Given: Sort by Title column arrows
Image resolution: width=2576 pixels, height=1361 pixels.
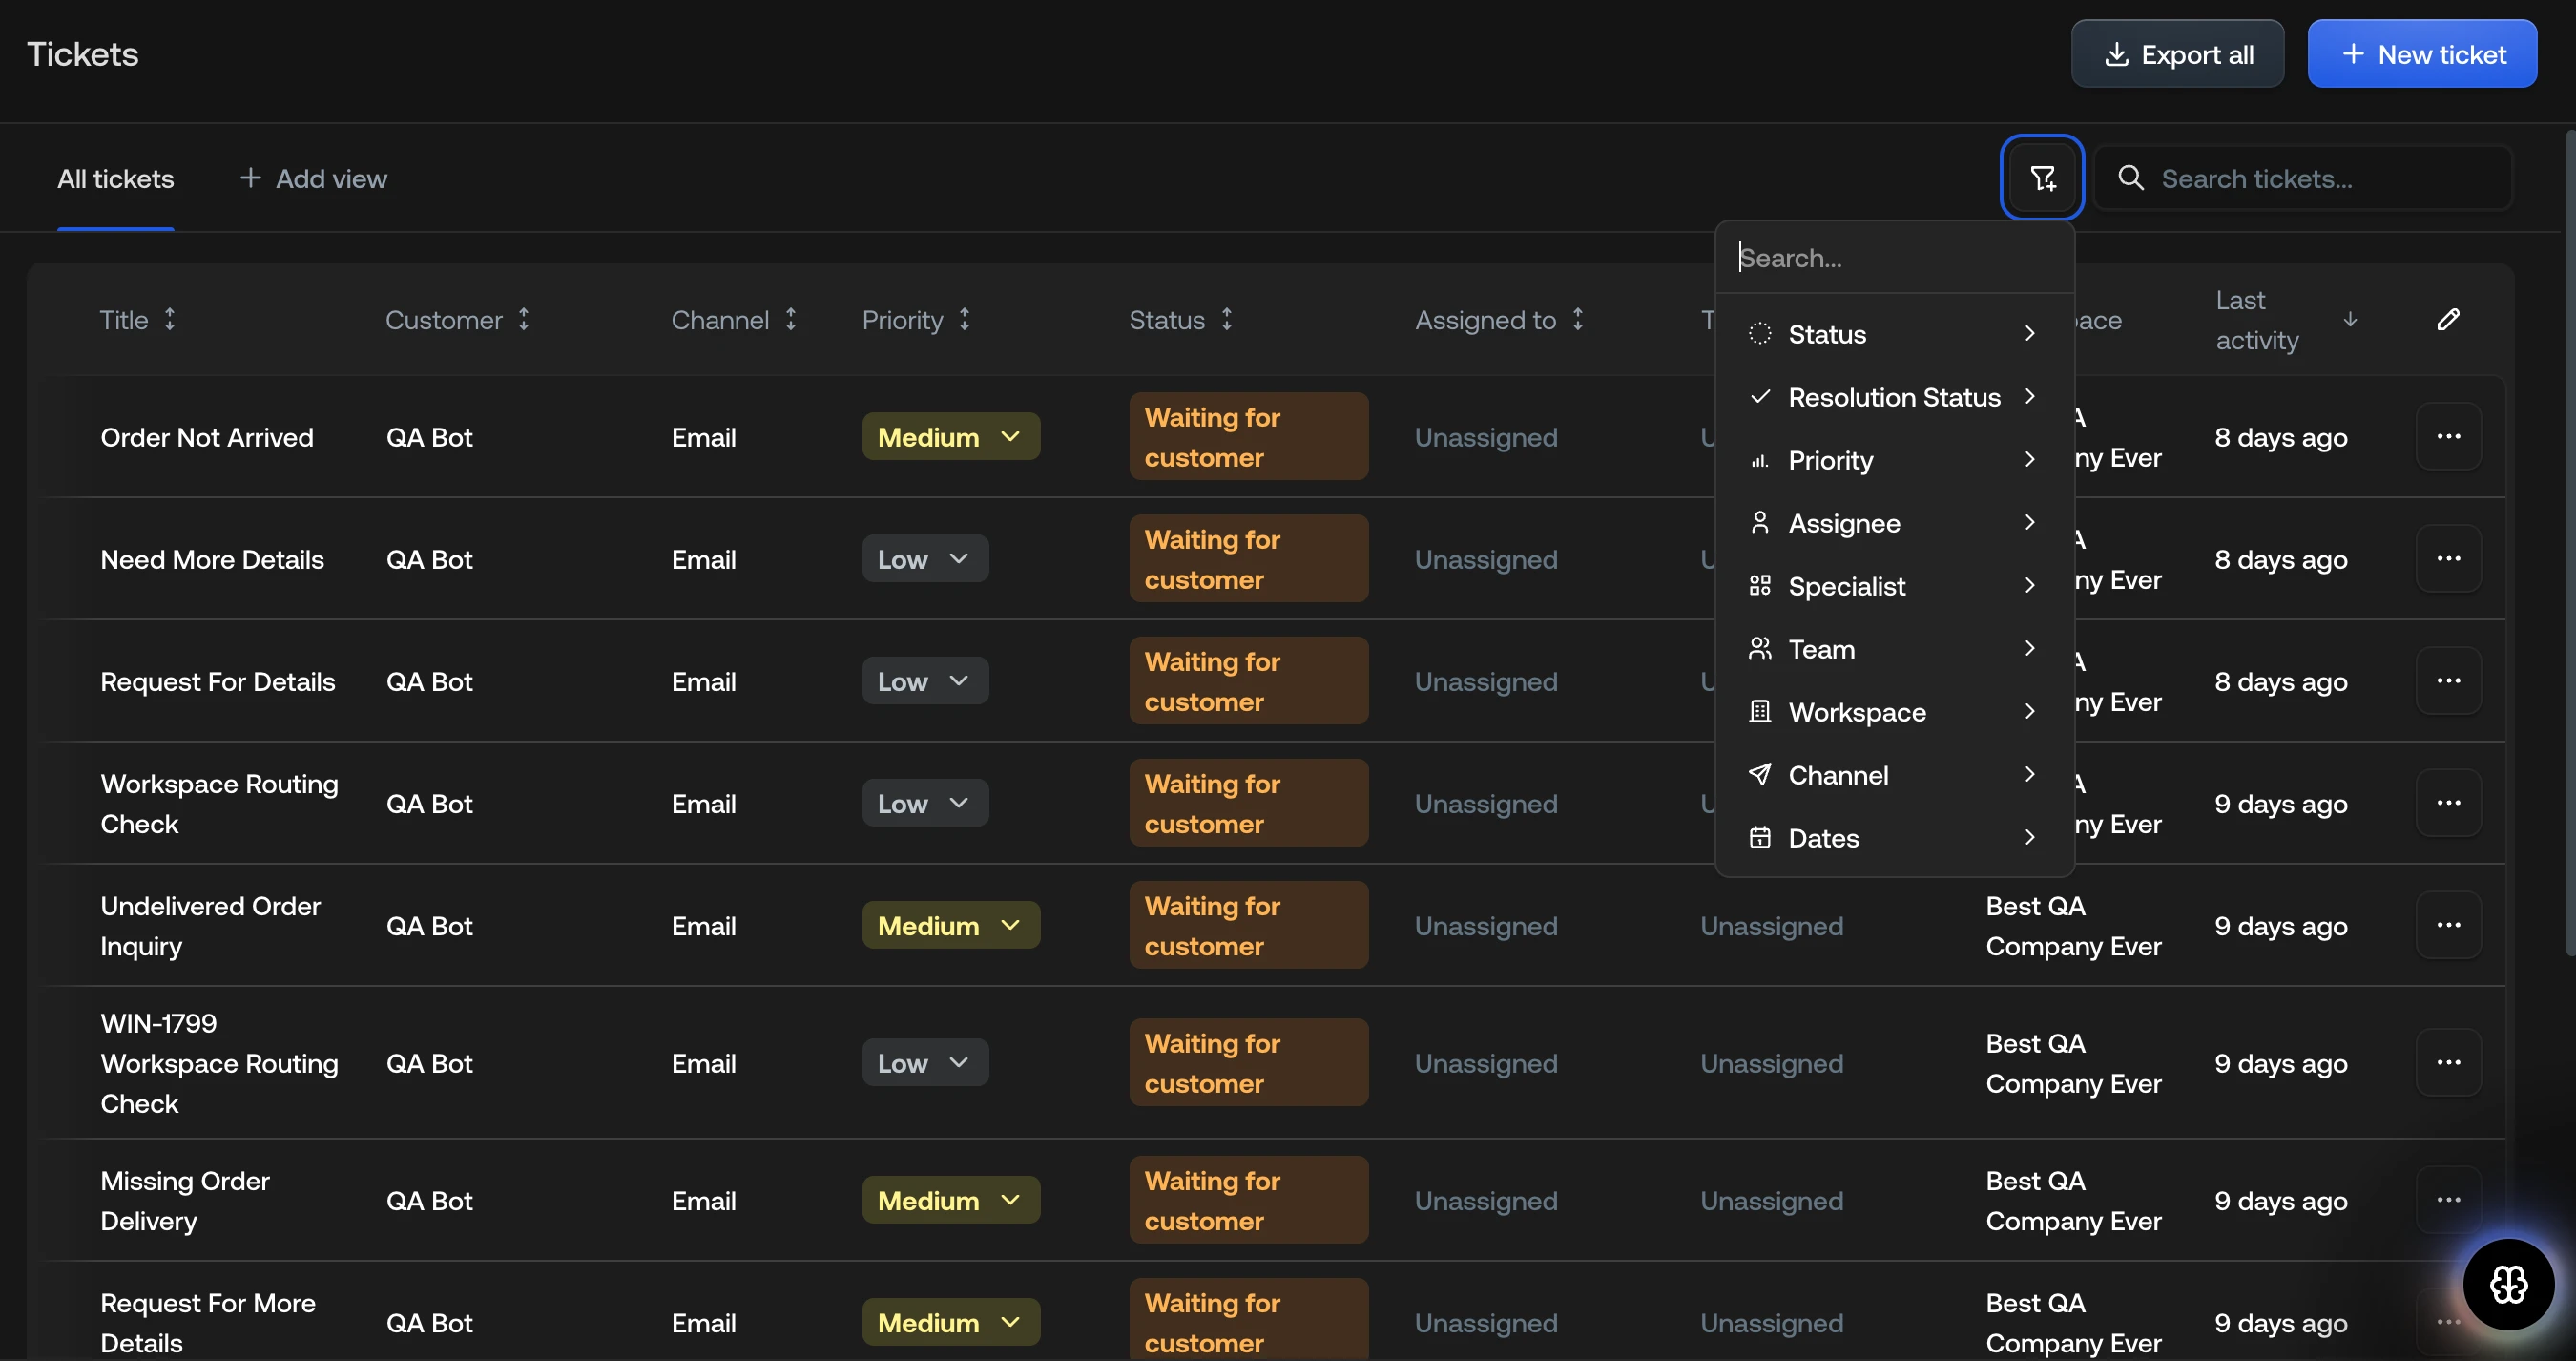Looking at the screenshot, I should (169, 319).
